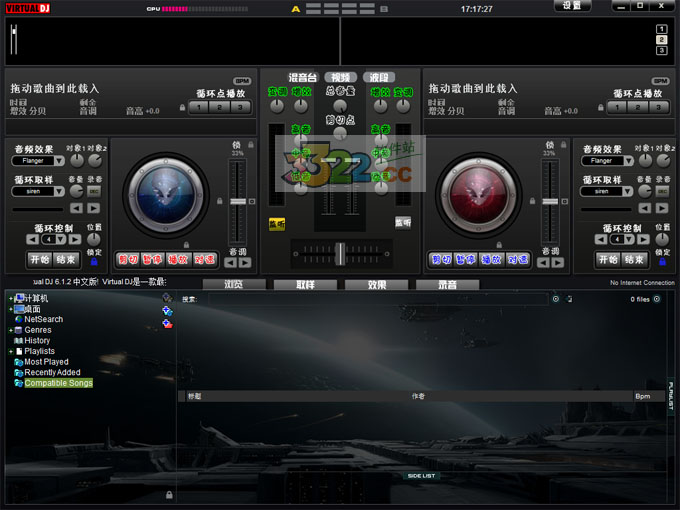This screenshot has height=510, width=680.
Task: Open left deck Flanger effect dropdown
Action: [x=59, y=161]
